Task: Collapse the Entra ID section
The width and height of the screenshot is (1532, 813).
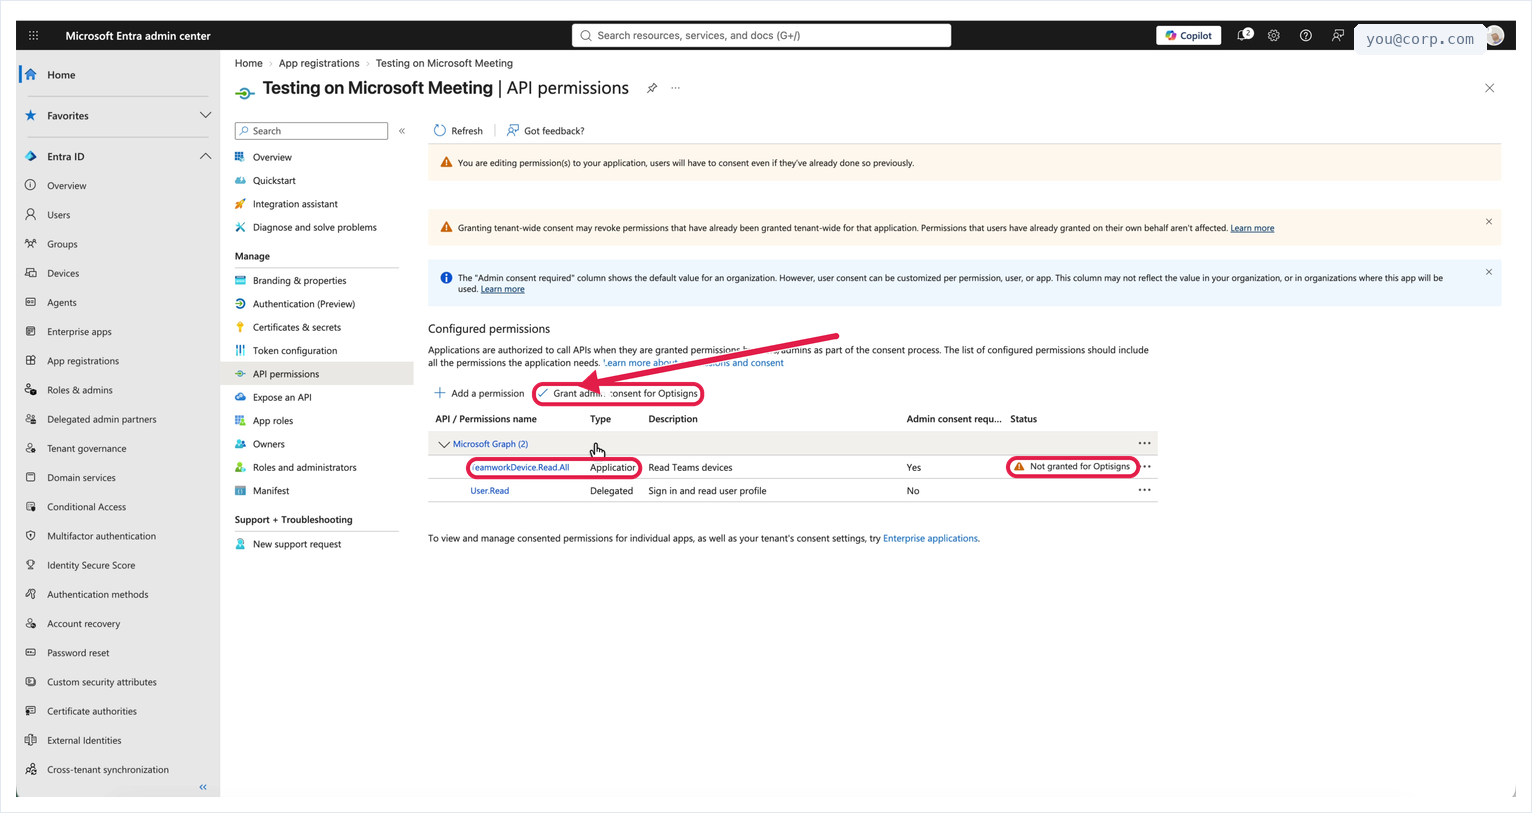Action: click(205, 157)
